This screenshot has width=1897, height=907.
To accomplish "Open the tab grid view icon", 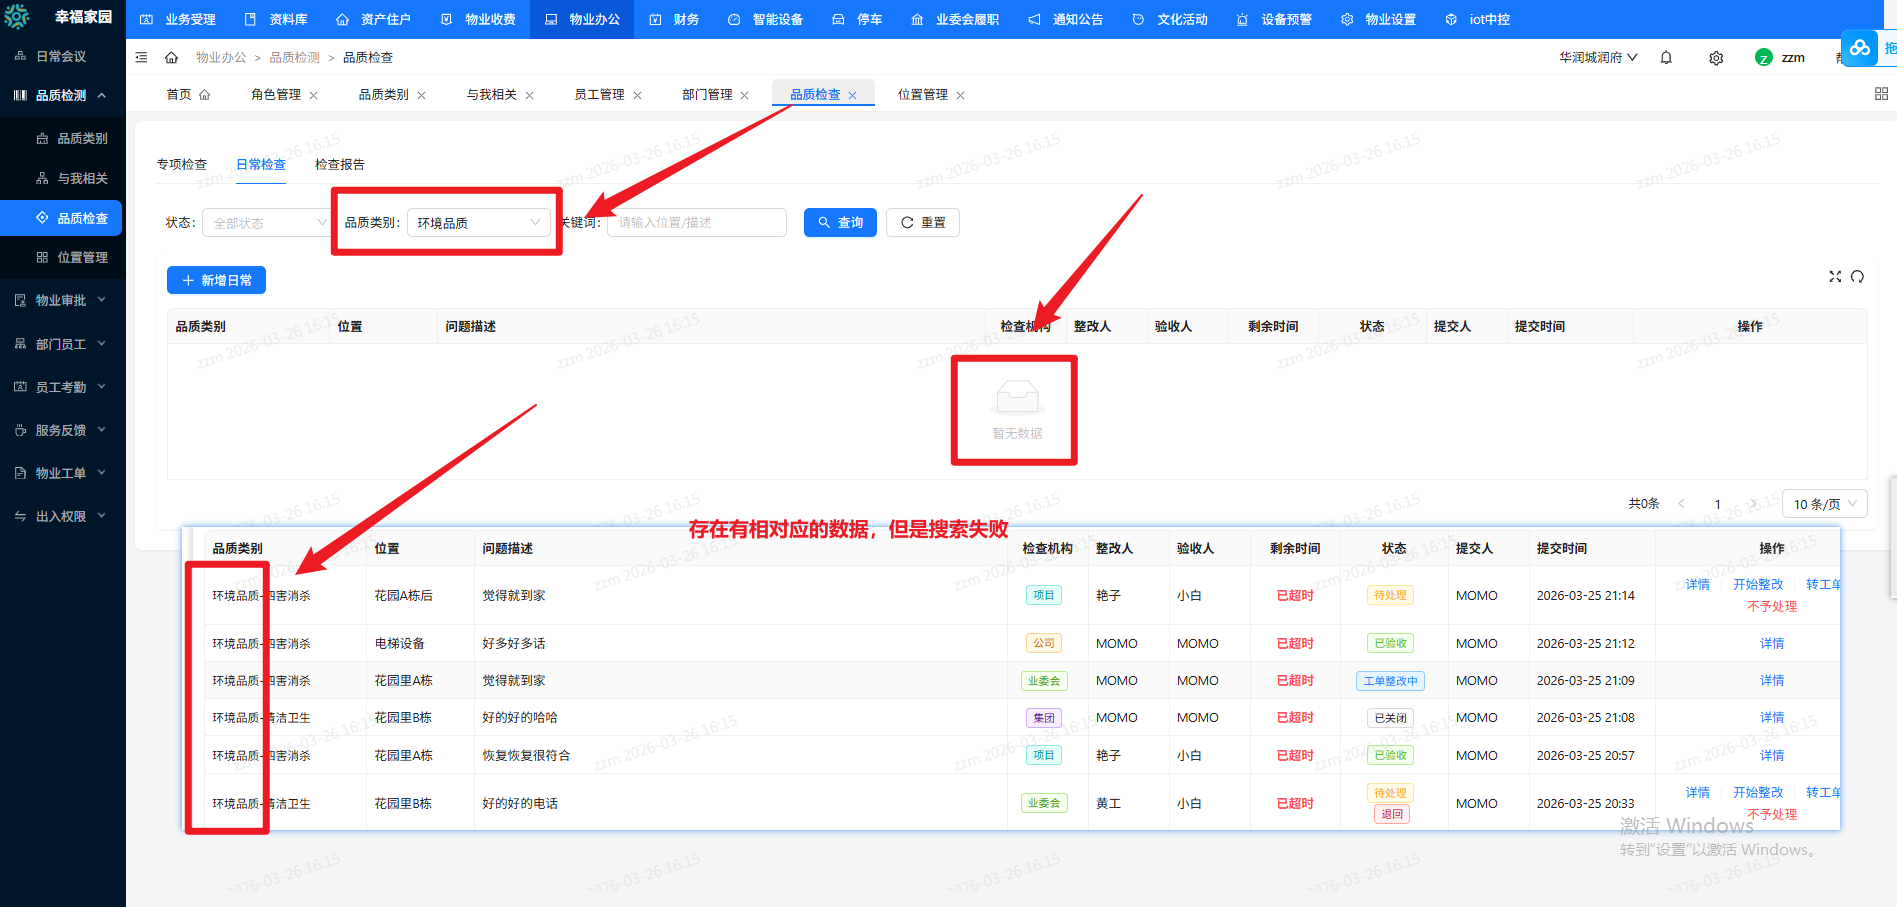I will click(x=1881, y=94).
